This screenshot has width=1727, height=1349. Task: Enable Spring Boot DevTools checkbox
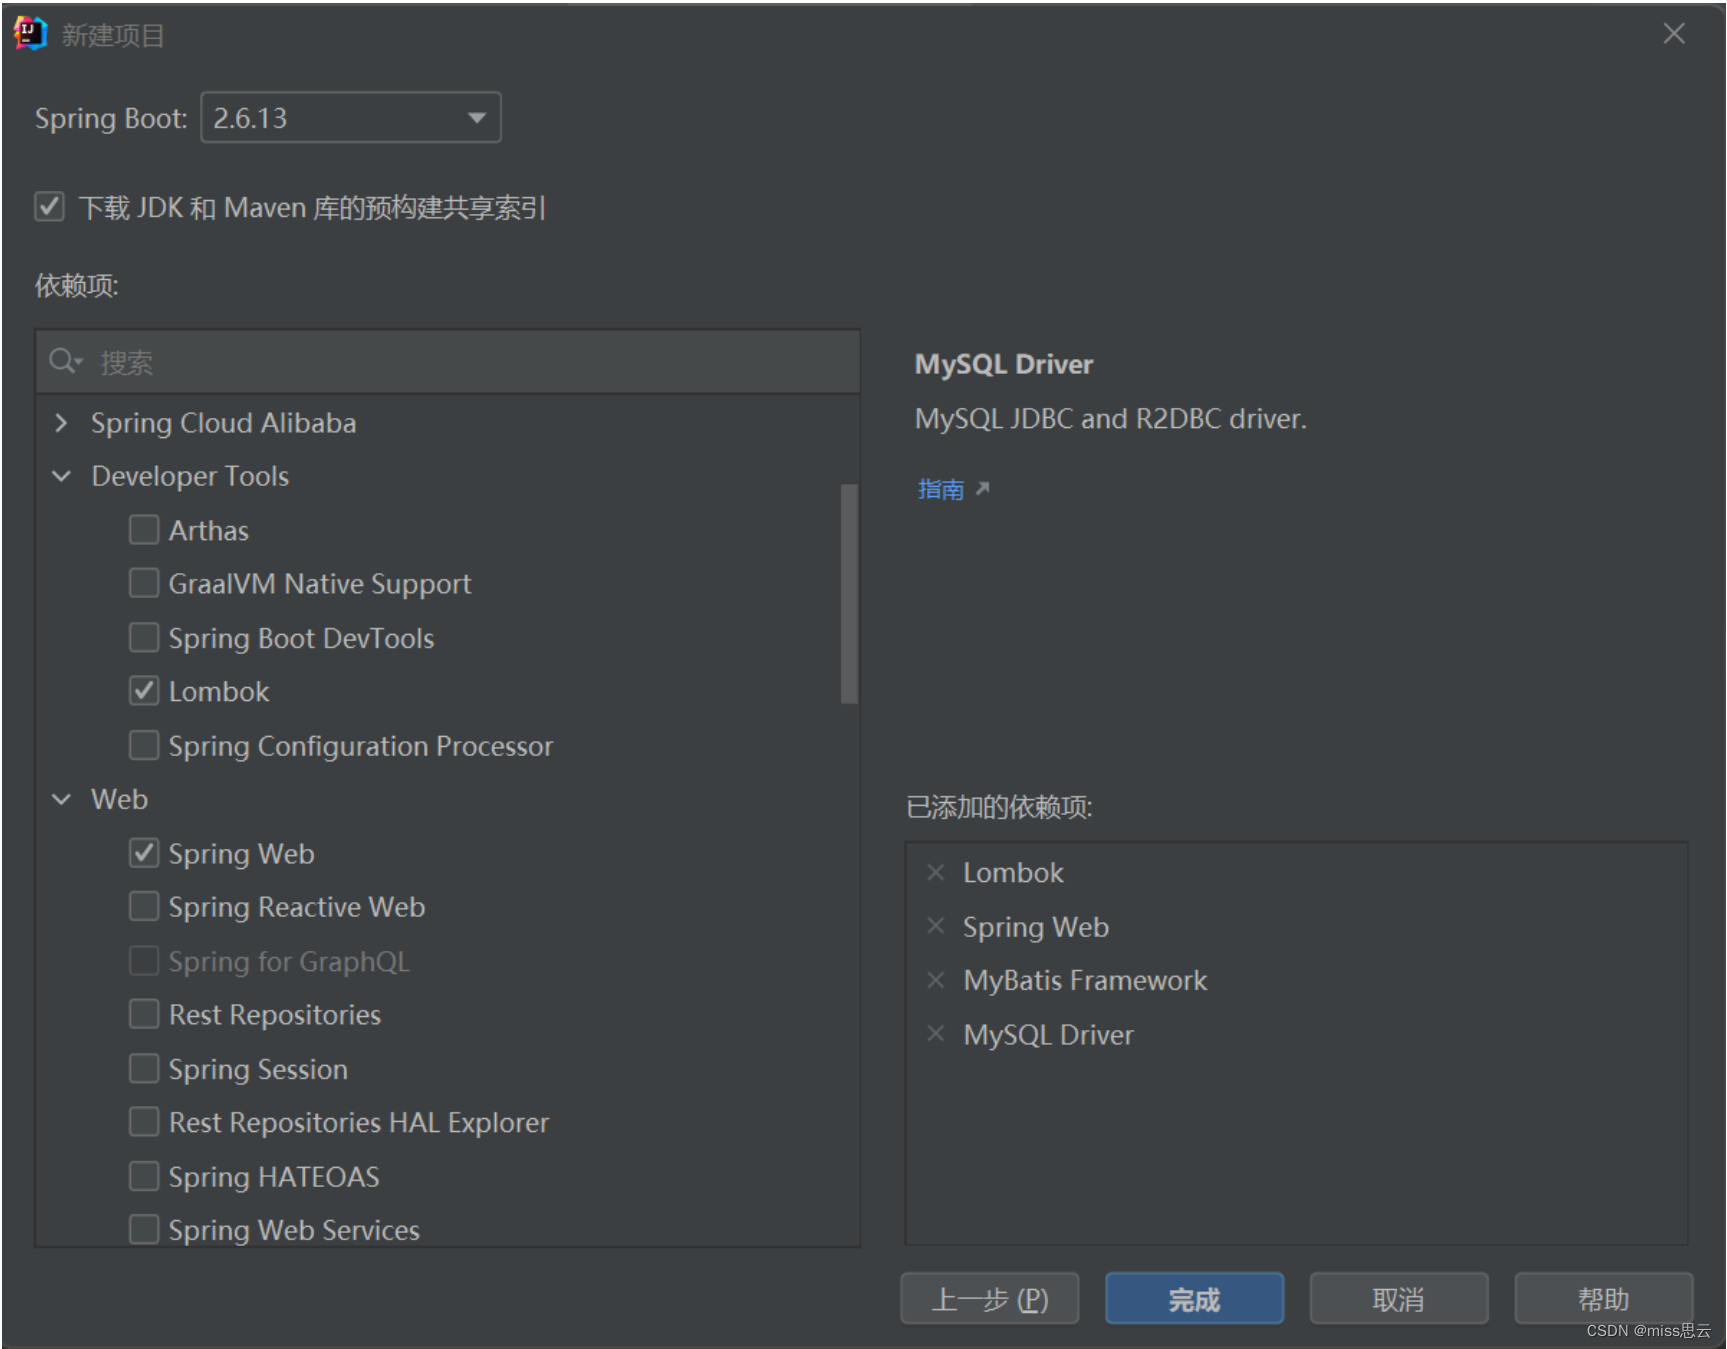(144, 637)
